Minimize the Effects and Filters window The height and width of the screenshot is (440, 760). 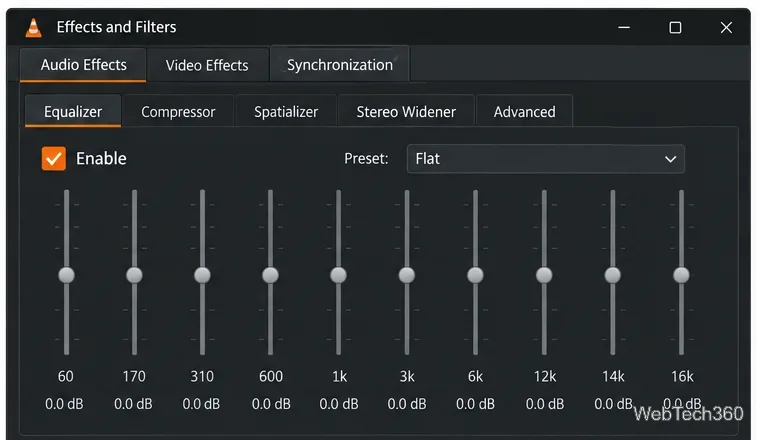[x=624, y=28]
